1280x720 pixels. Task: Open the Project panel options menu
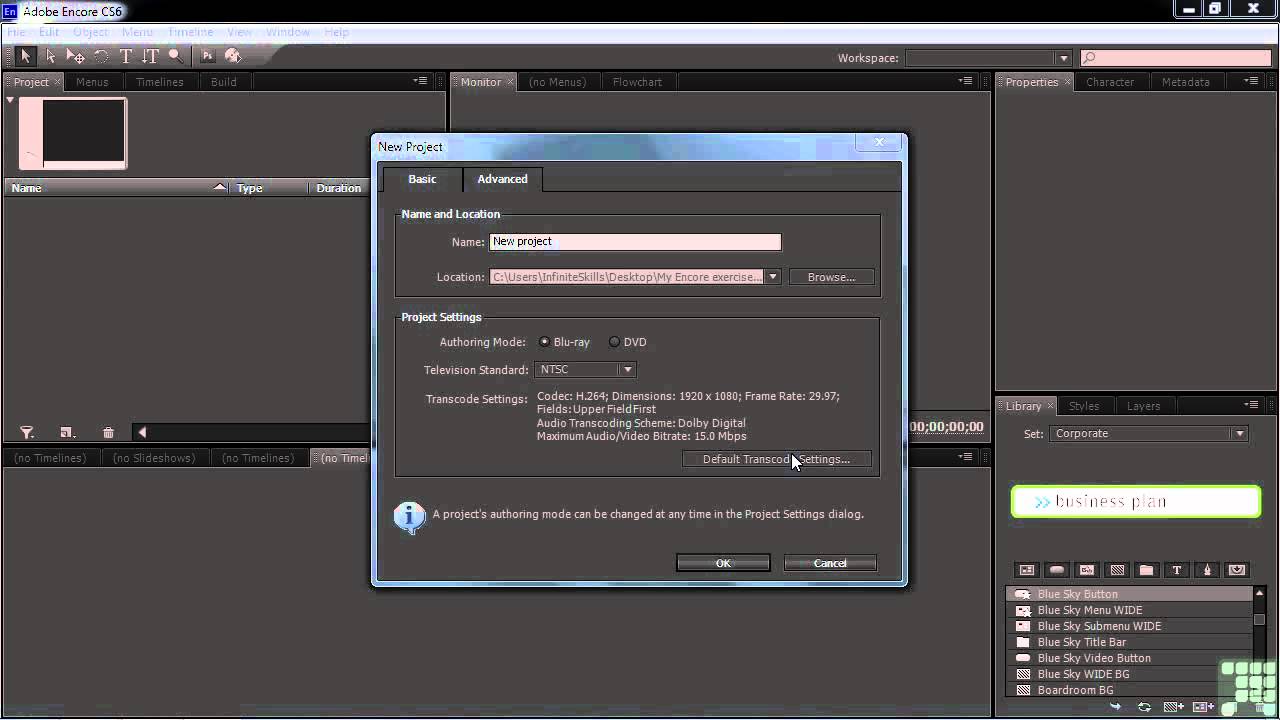(x=420, y=81)
